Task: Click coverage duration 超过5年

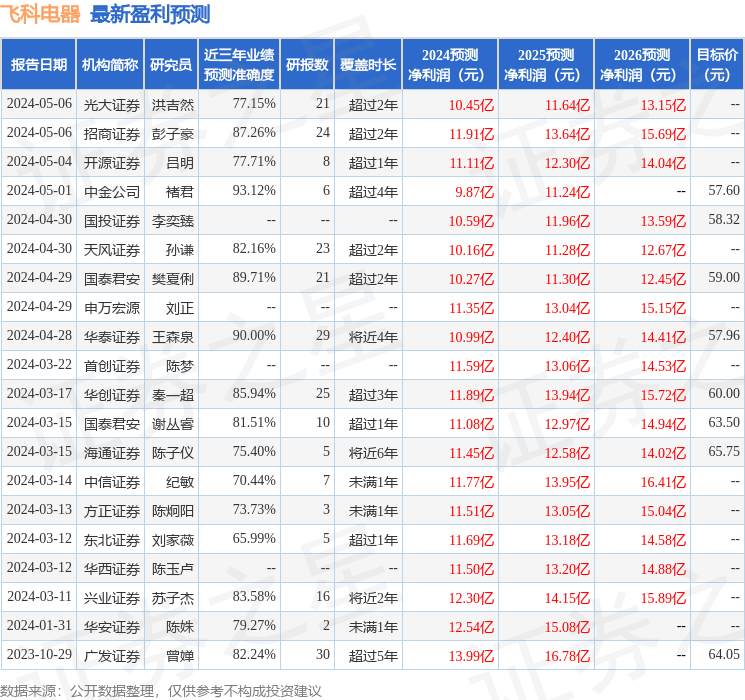Action: (x=373, y=656)
